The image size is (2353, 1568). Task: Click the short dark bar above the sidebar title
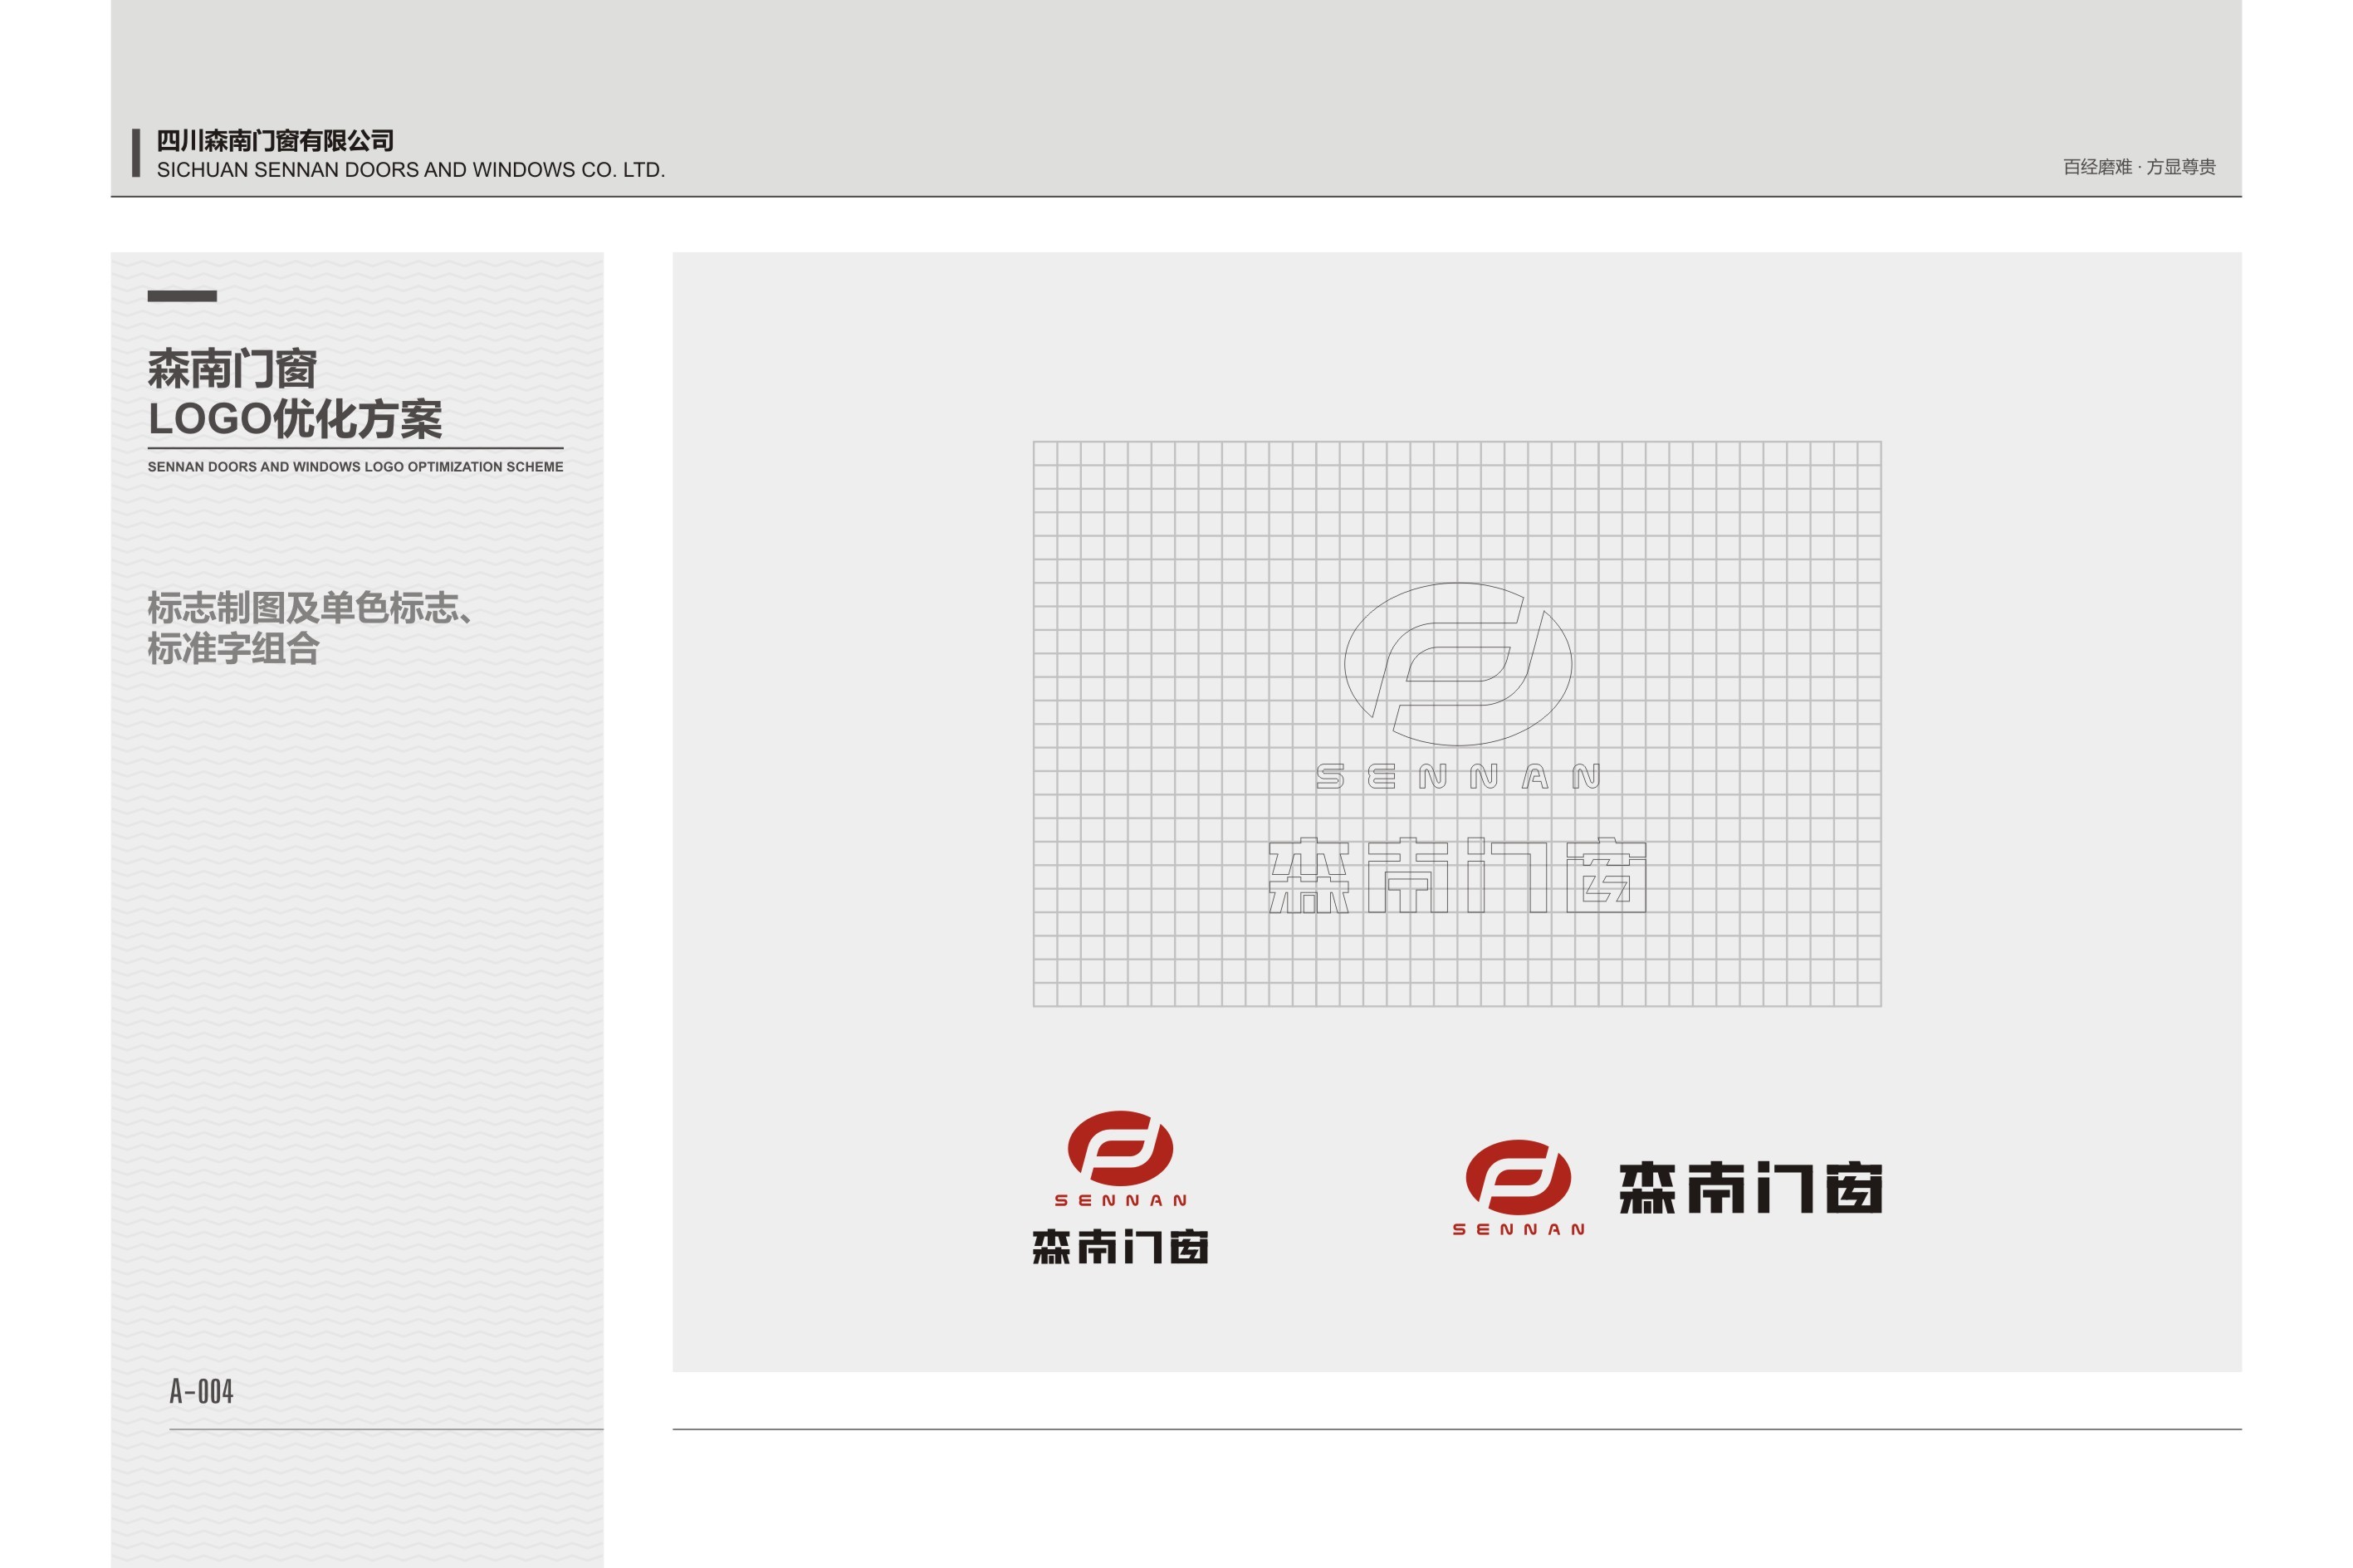pos(182,296)
